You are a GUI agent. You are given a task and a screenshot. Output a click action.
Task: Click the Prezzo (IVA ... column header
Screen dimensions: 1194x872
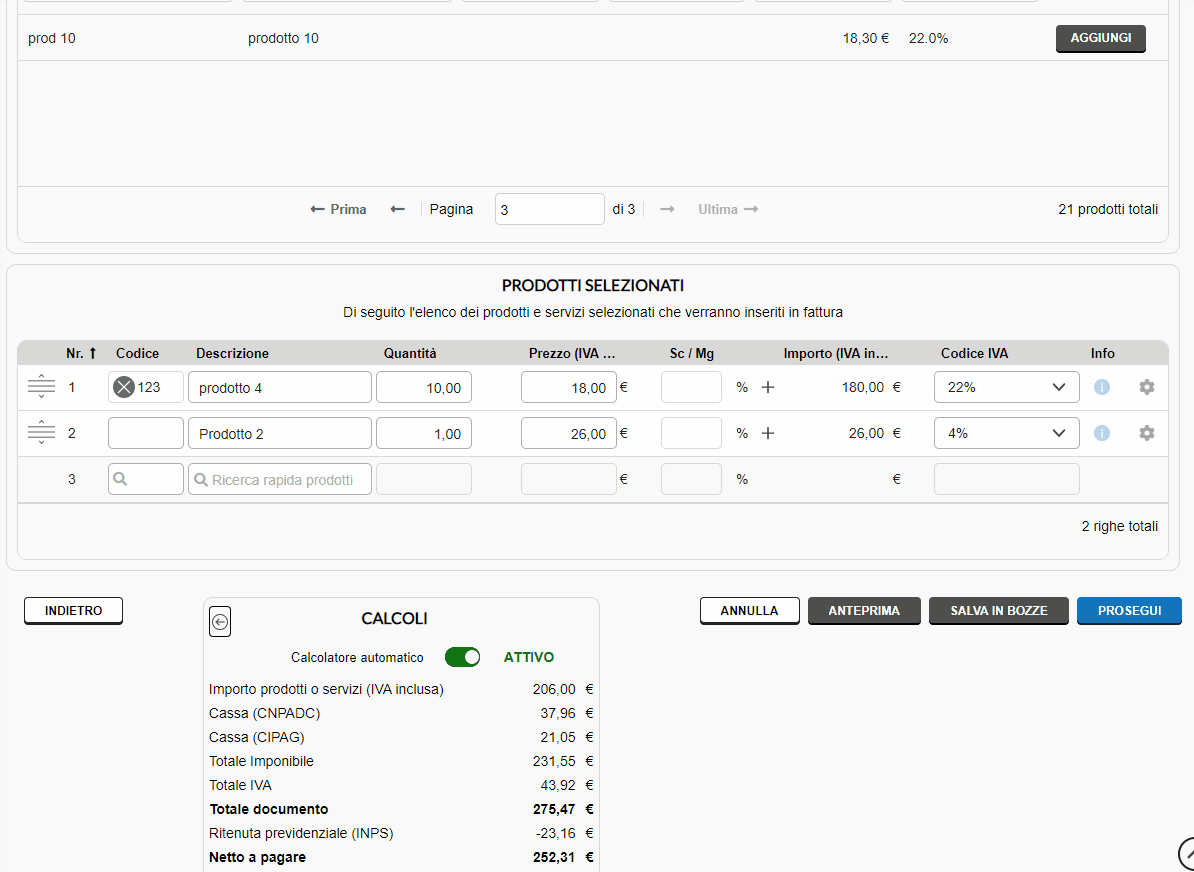[x=572, y=353]
